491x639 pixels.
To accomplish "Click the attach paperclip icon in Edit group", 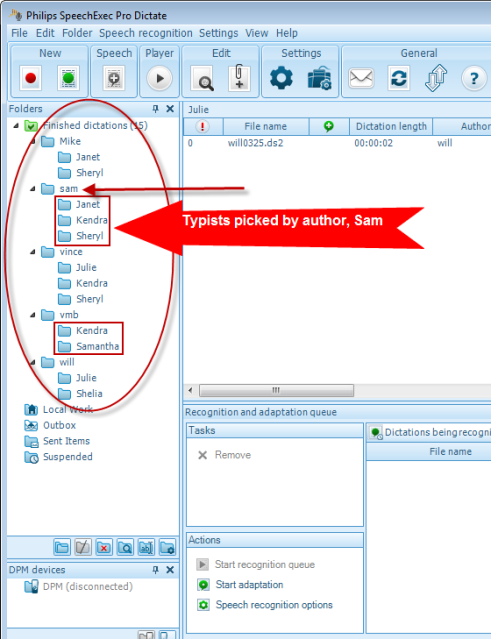I will click(239, 77).
